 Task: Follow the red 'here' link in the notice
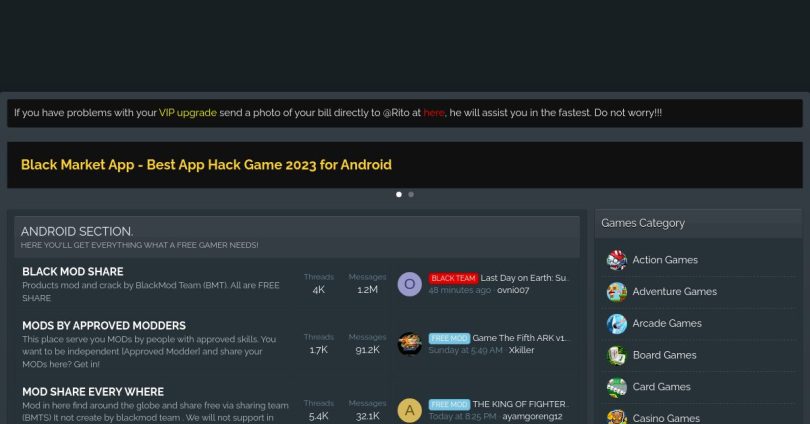pos(434,113)
